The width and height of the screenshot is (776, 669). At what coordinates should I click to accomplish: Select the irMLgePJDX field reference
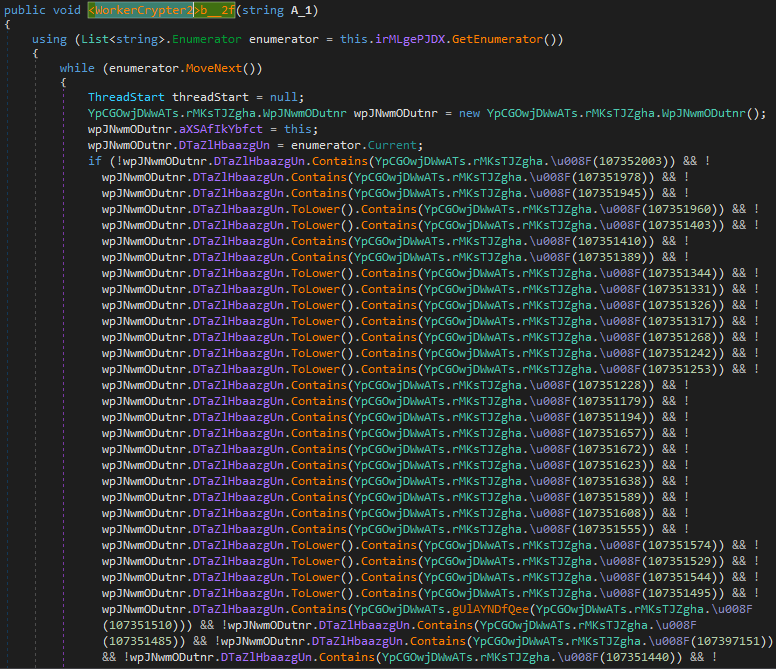pos(410,39)
